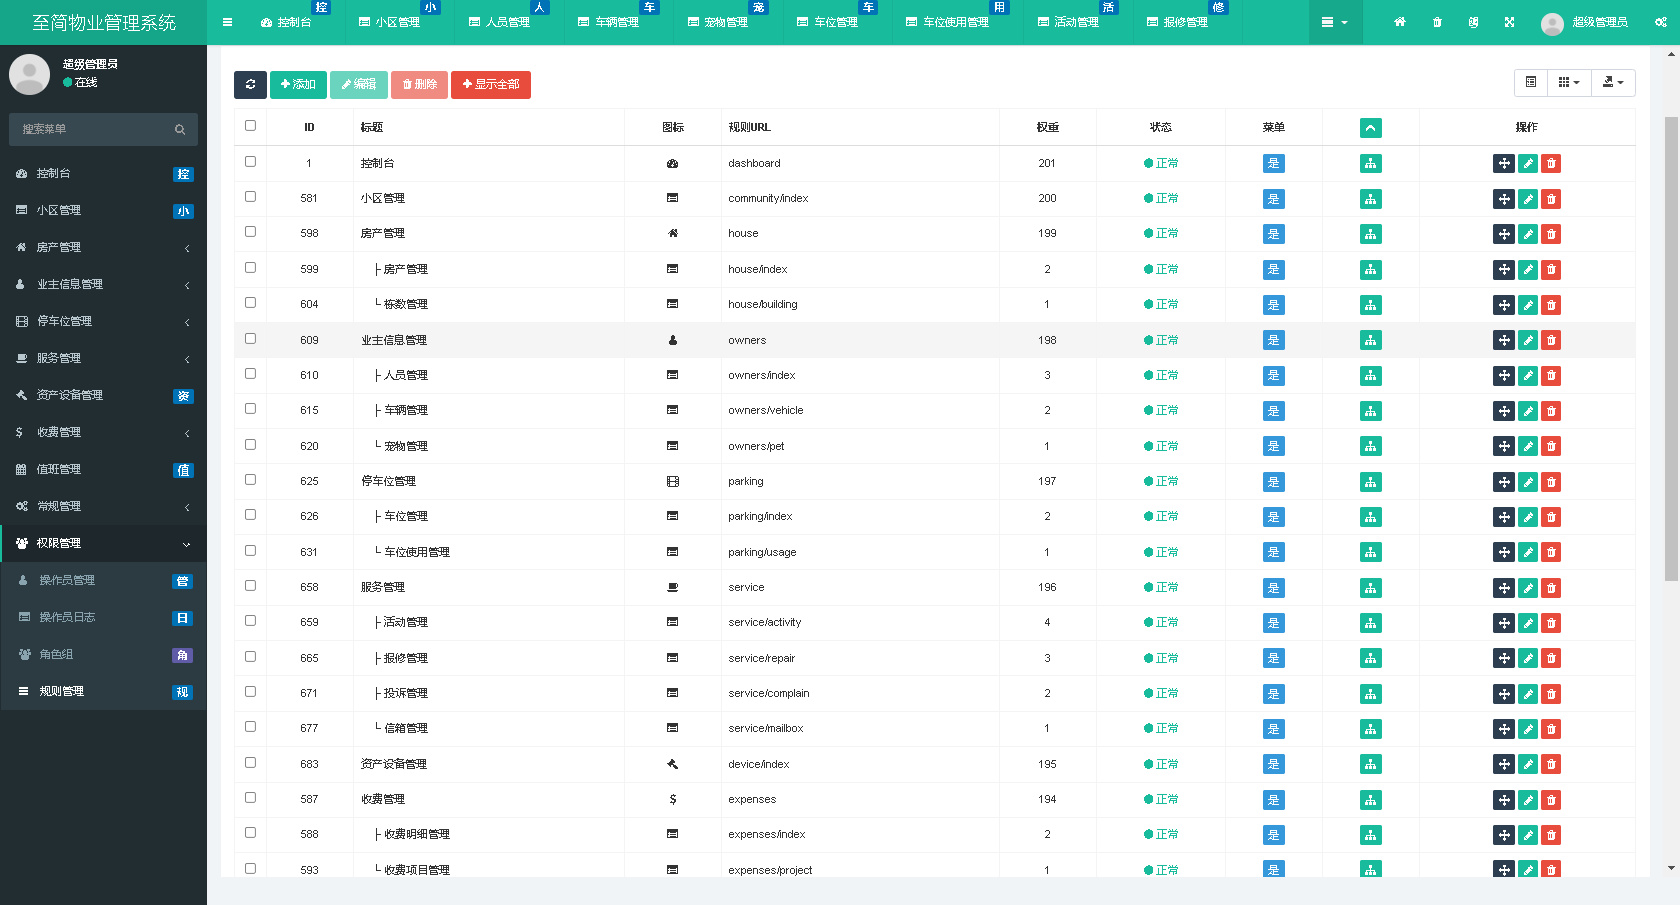Click drag-move handle for owners row
Image resolution: width=1680 pixels, height=905 pixels.
[1504, 340]
